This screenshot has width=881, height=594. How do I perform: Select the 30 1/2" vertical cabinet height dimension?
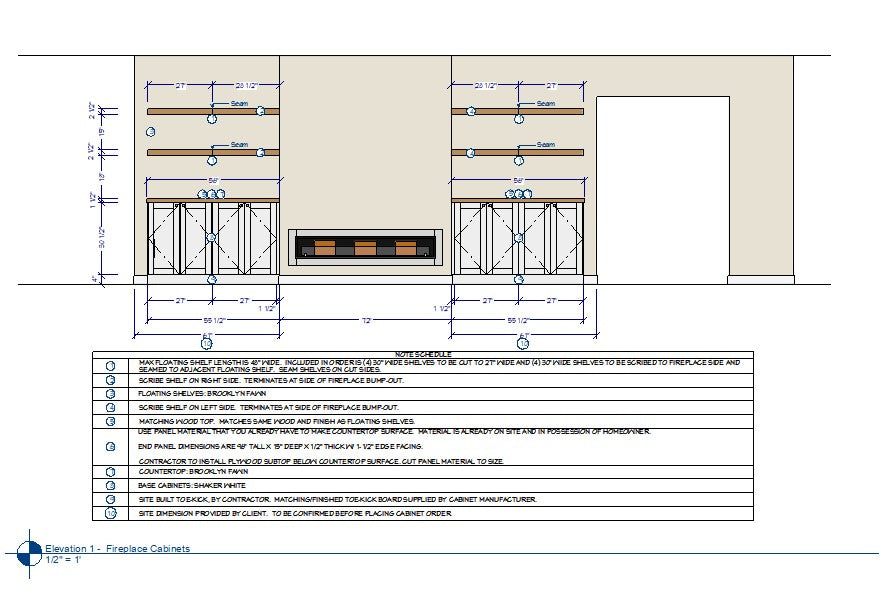click(98, 239)
